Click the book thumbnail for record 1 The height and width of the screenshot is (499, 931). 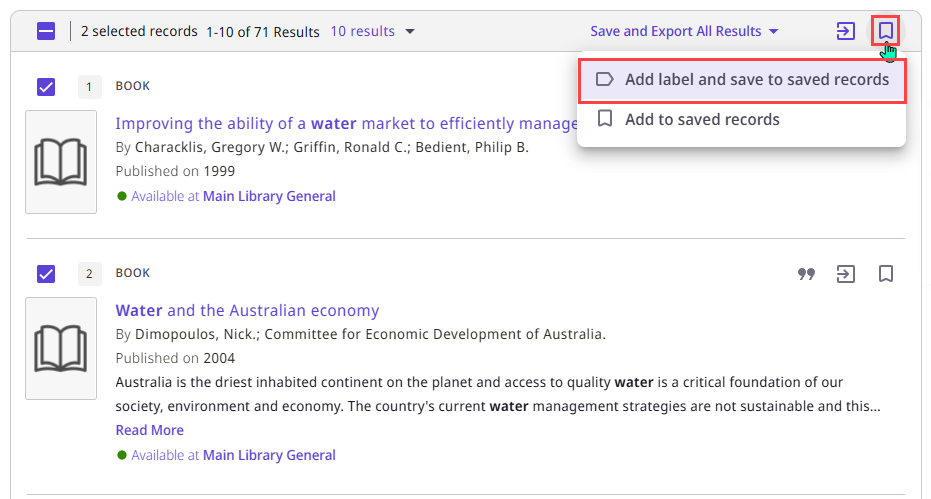click(61, 162)
